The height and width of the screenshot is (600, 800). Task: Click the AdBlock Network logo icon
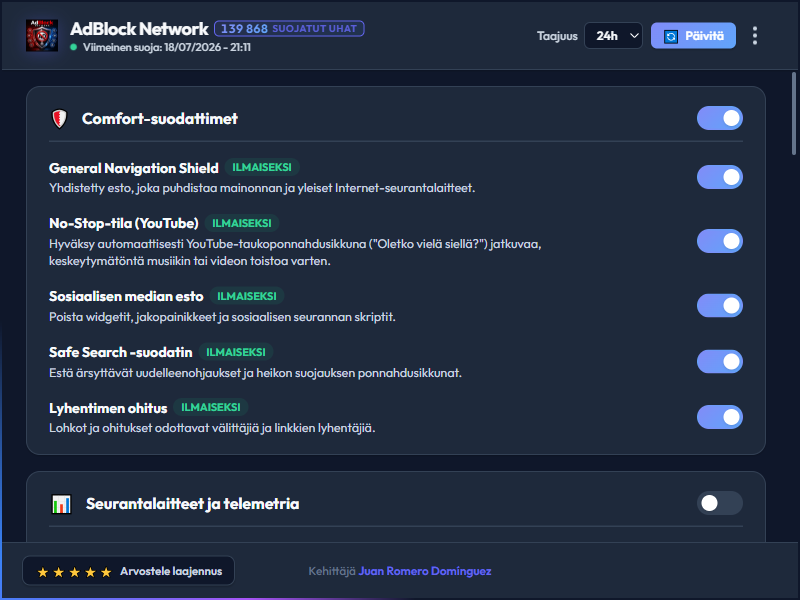click(42, 36)
